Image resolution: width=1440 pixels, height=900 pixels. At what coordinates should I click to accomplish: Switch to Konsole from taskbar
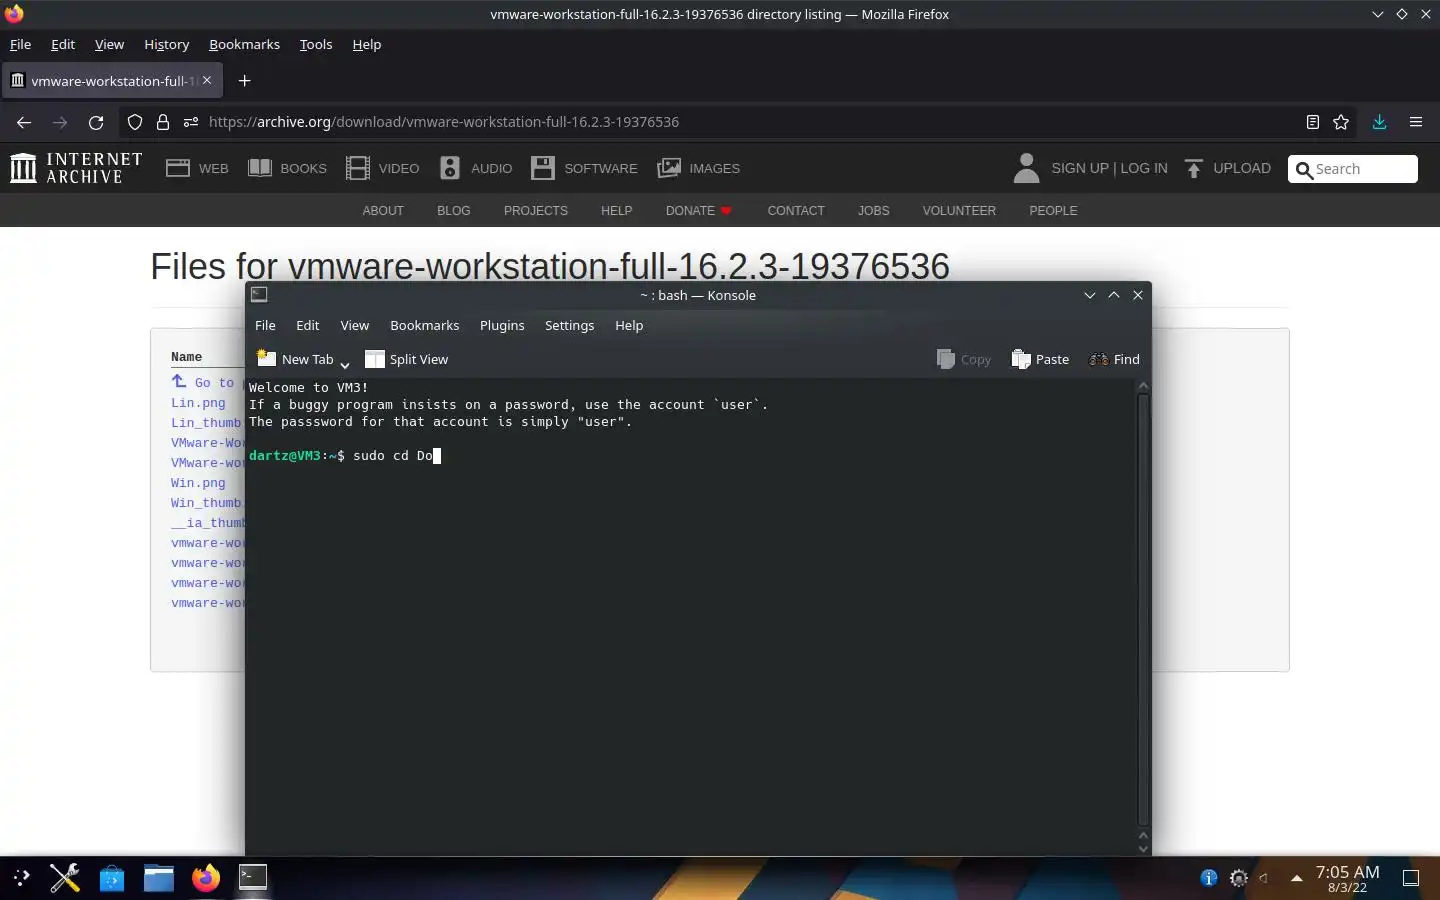(253, 877)
